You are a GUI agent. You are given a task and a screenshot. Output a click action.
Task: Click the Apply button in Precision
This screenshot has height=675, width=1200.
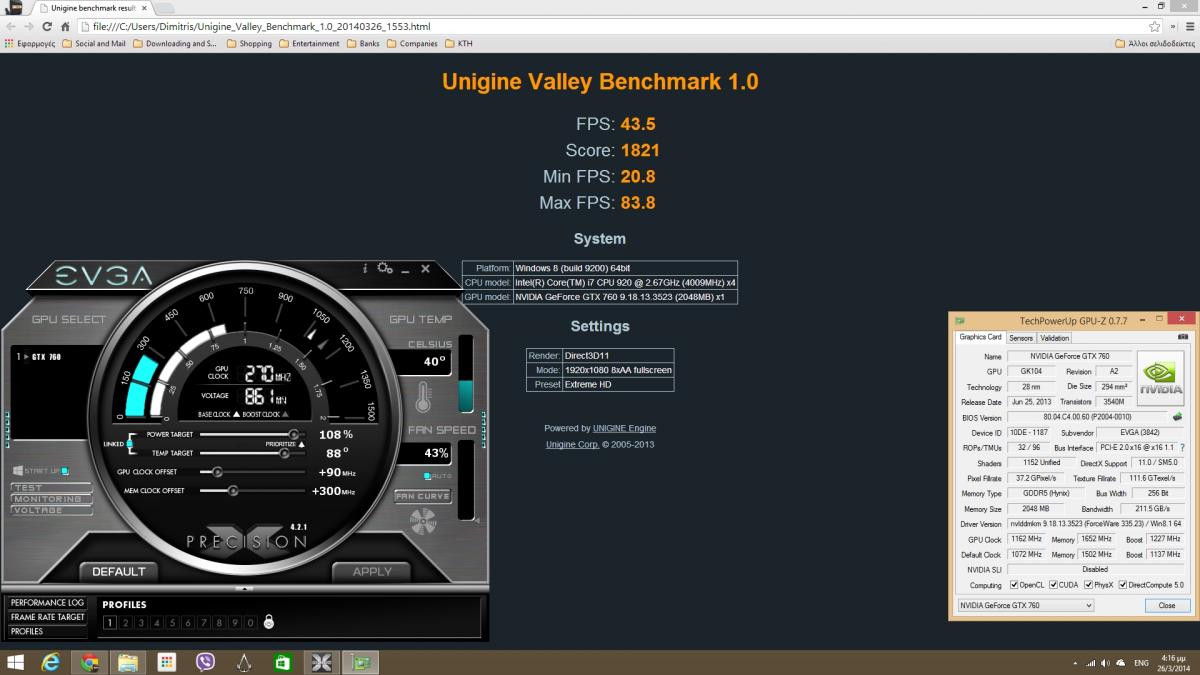tap(372, 572)
